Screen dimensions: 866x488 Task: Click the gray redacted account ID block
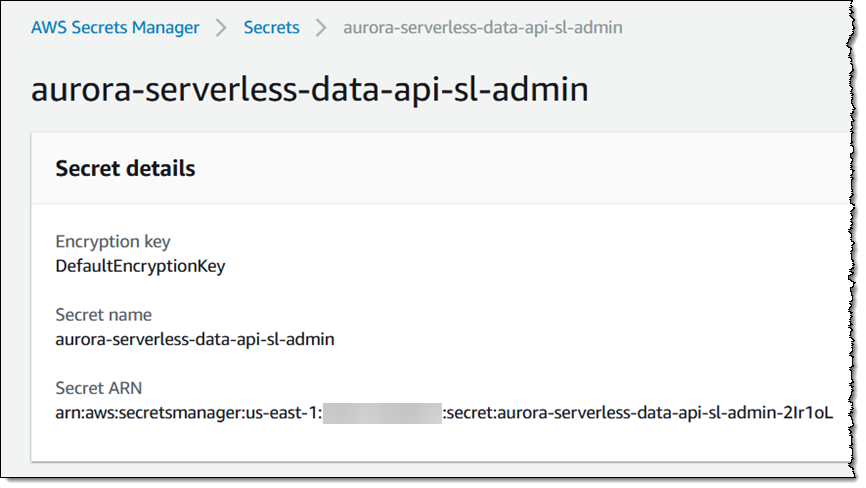[x=381, y=412]
